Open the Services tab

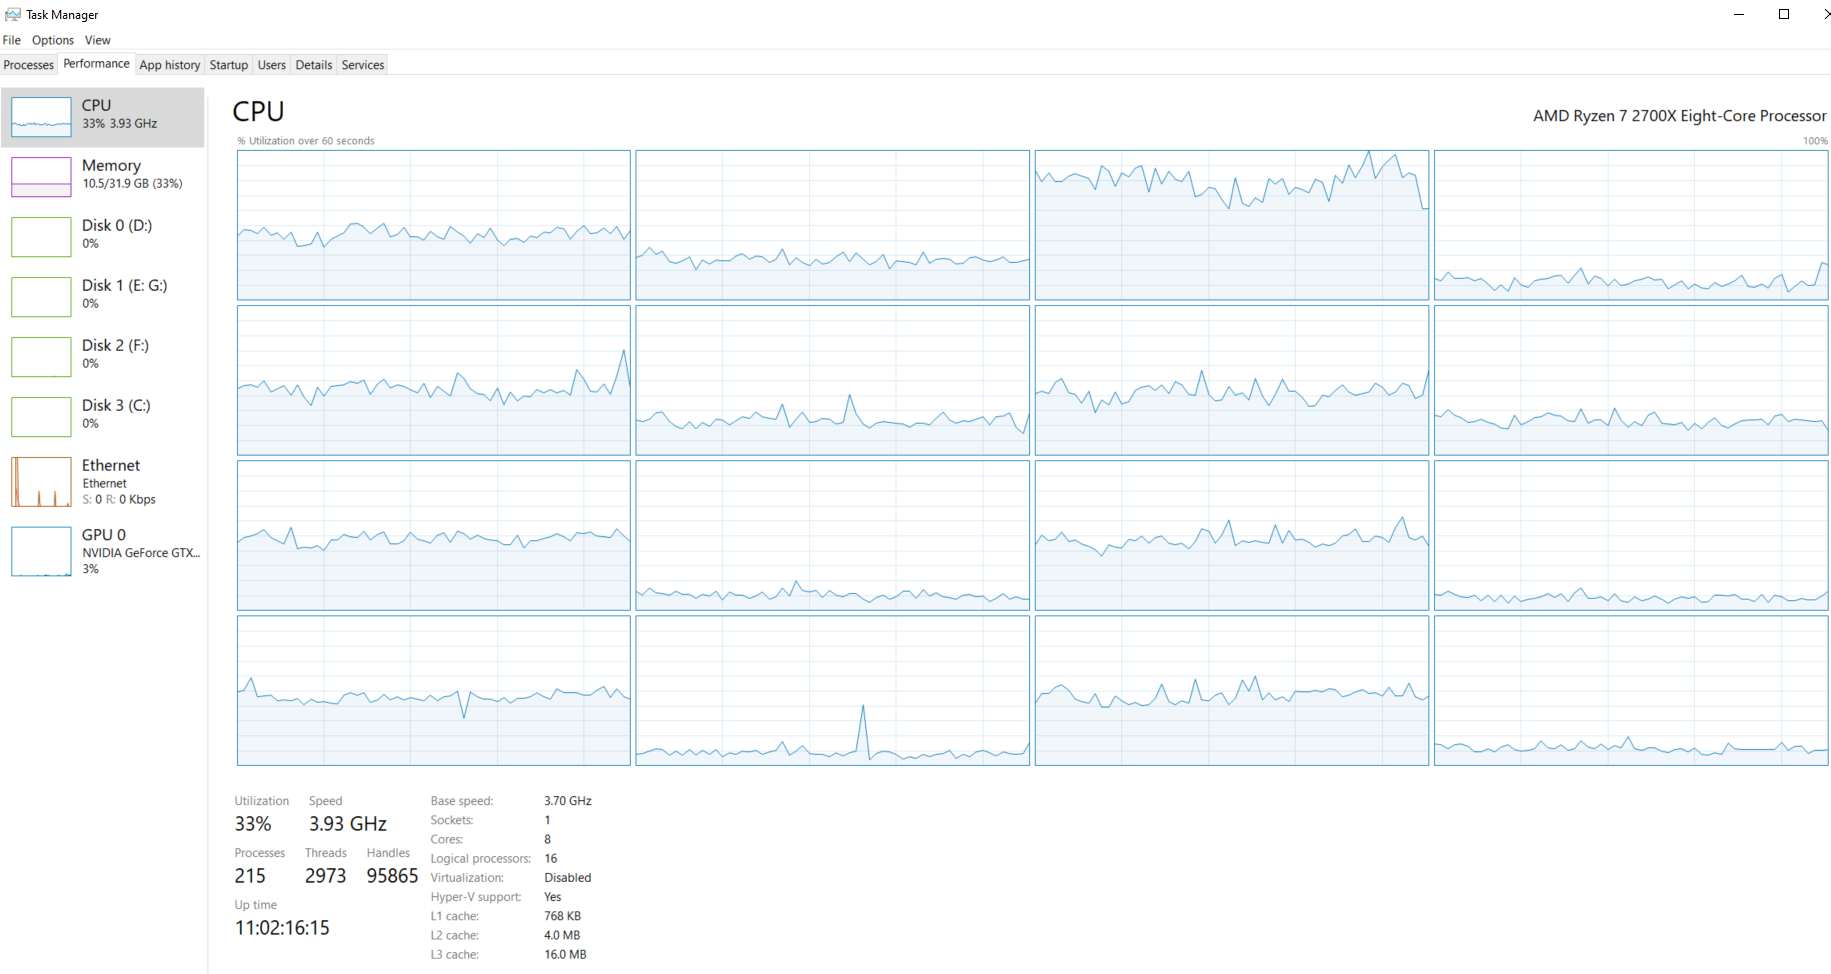click(363, 65)
